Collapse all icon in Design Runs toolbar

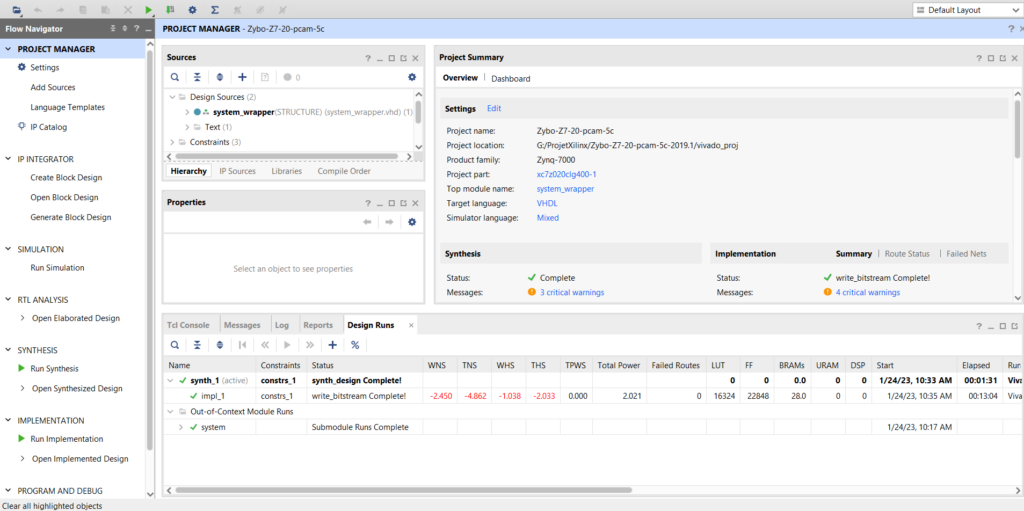click(x=196, y=345)
